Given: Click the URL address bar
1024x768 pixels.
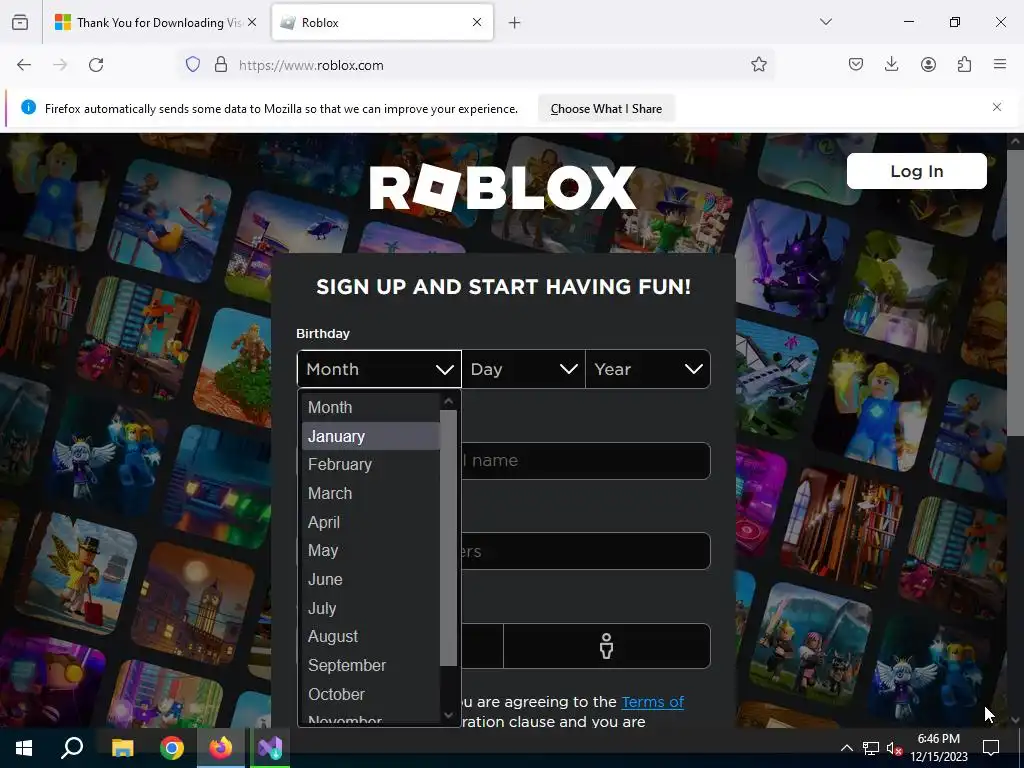Looking at the screenshot, I should [477, 65].
